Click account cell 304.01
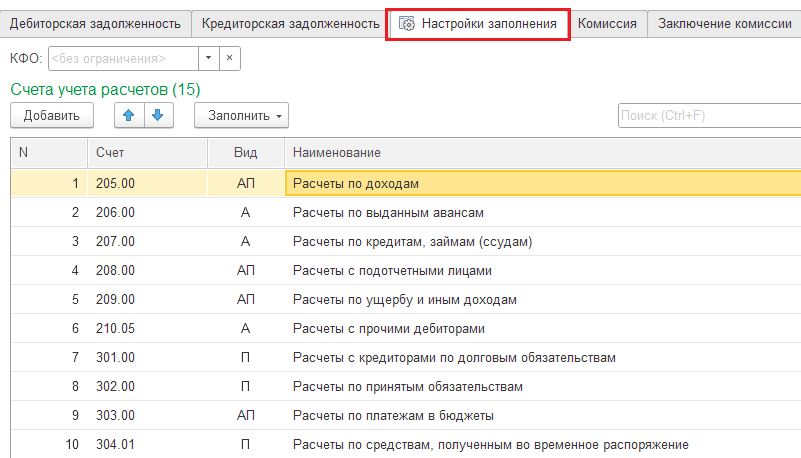 coord(148,445)
